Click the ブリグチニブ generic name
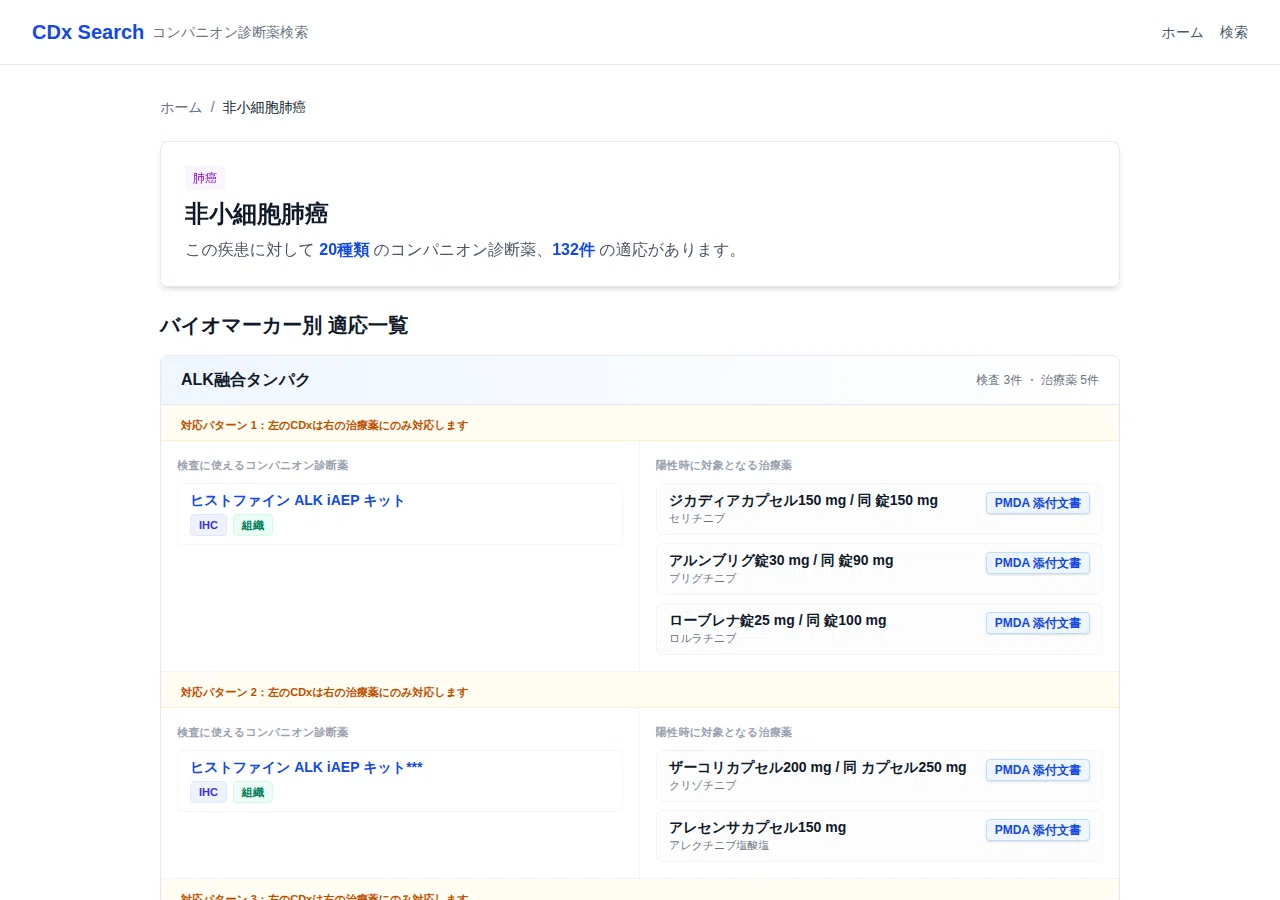The width and height of the screenshot is (1280, 900). pos(703,578)
